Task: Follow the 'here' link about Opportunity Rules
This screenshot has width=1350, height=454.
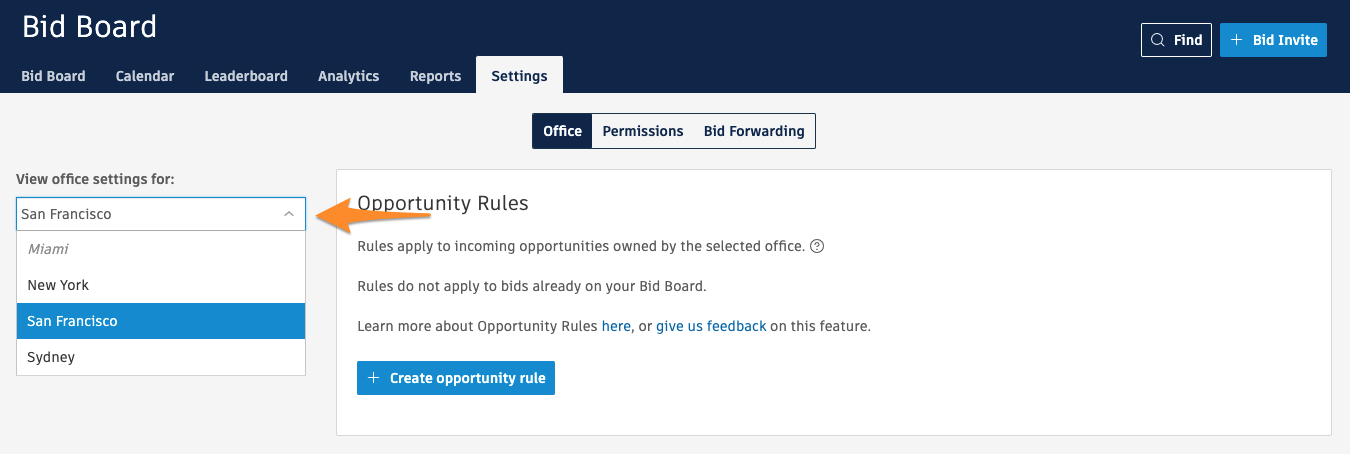Action: (616, 326)
